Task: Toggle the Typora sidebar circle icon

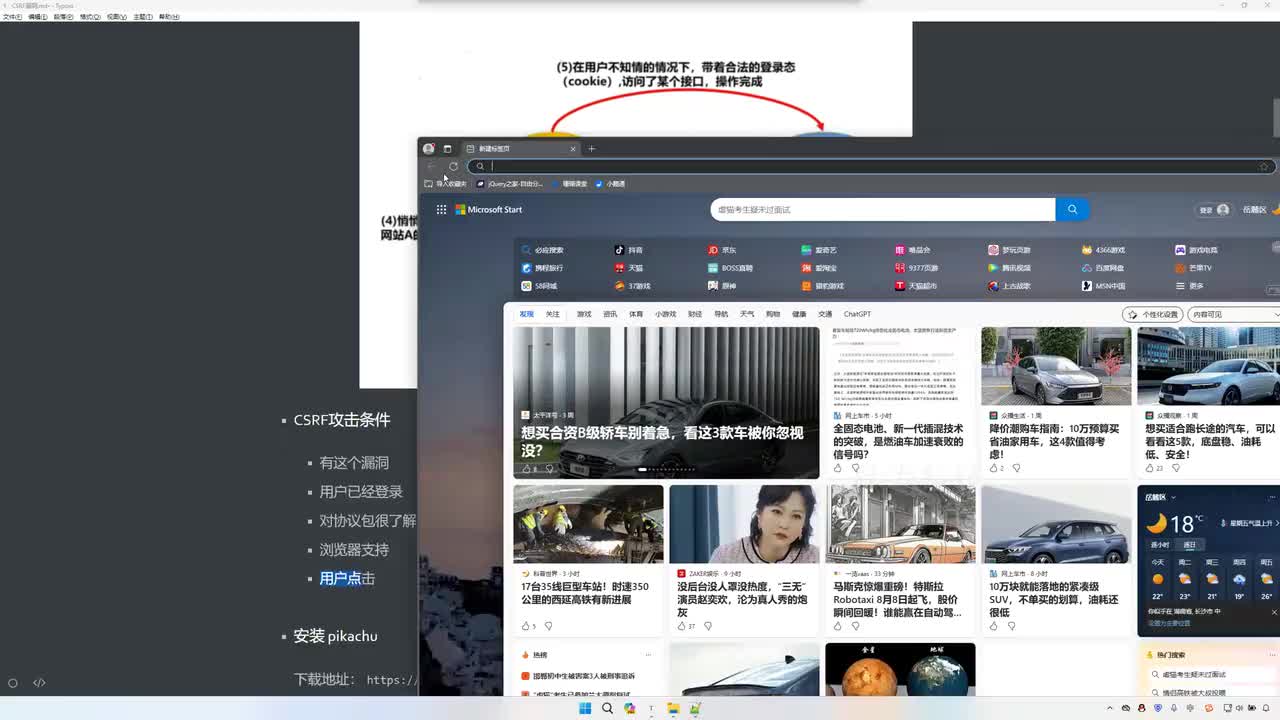Action: (x=13, y=683)
